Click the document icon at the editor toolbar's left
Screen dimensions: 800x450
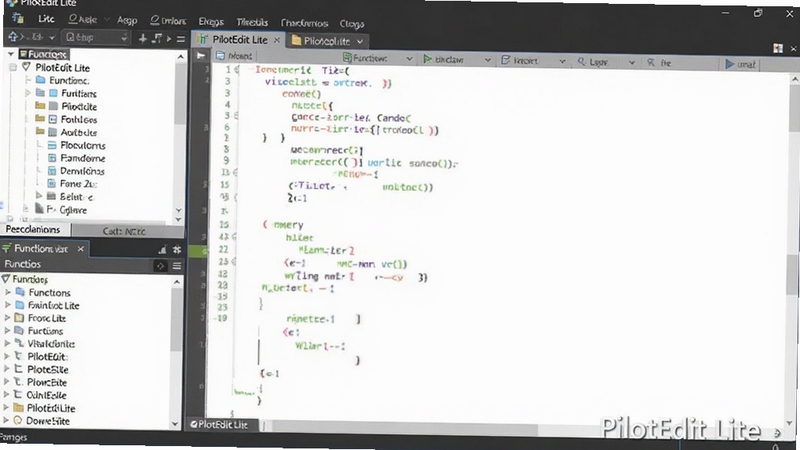click(x=220, y=55)
